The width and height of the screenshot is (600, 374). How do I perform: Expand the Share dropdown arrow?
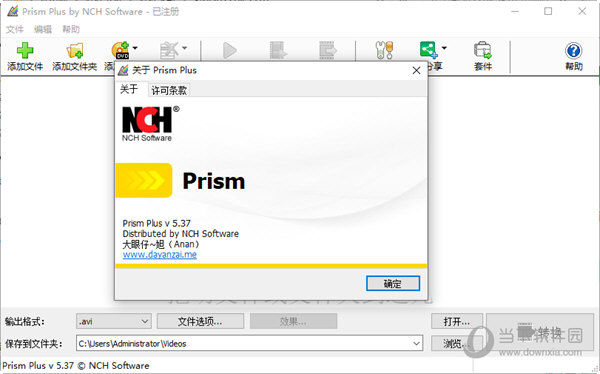[444, 48]
